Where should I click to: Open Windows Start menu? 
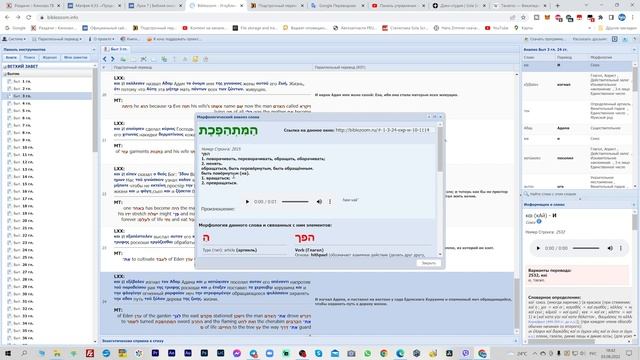8,353
